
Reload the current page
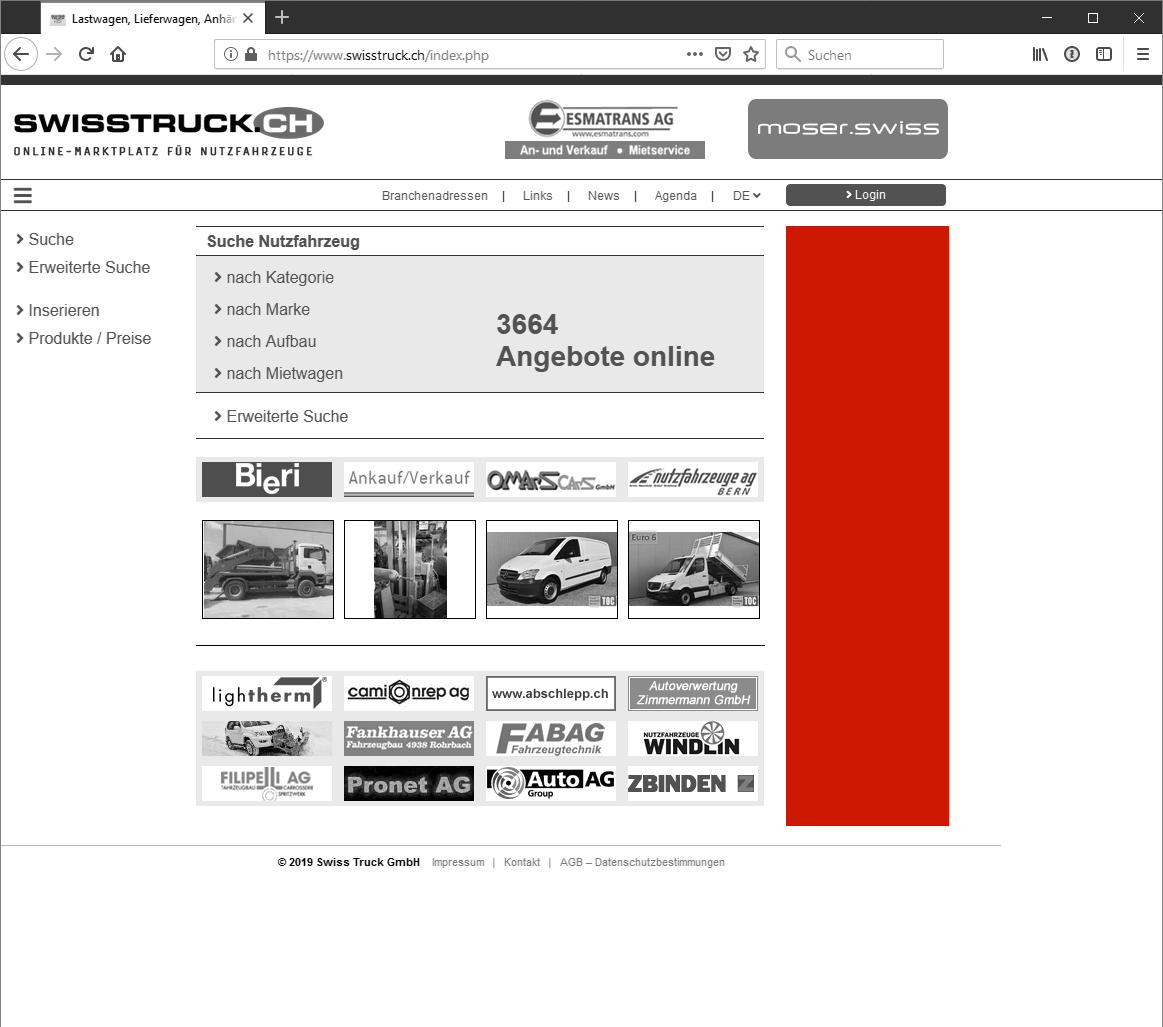coord(86,54)
